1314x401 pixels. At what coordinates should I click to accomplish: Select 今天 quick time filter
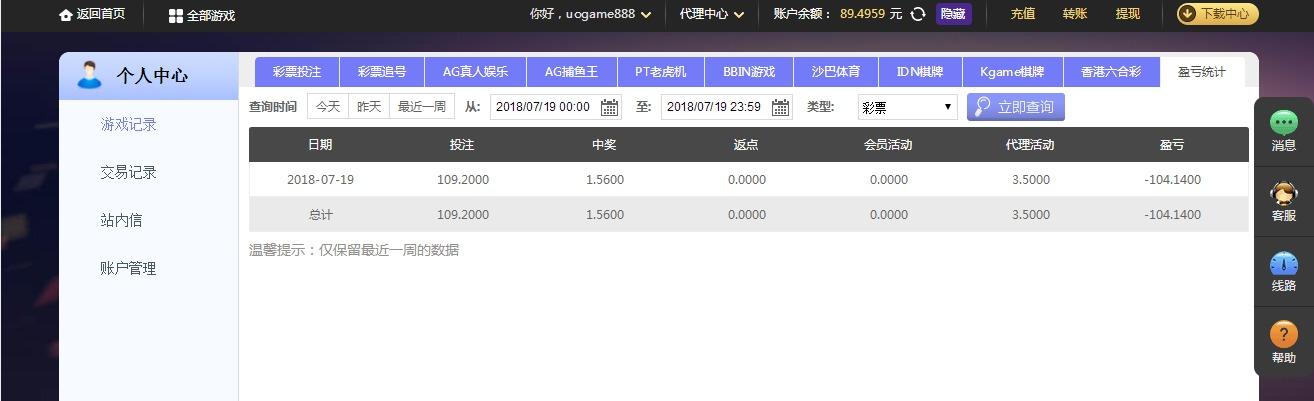point(328,107)
